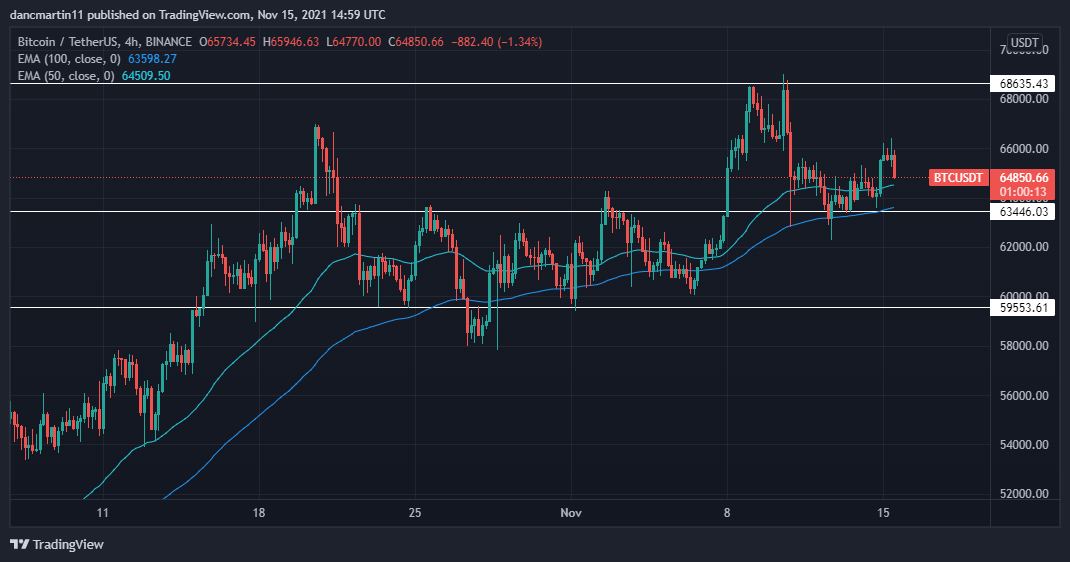Viewport: 1070px width, 562px height.
Task: Click the date label 8 on time axis
Action: (727, 512)
